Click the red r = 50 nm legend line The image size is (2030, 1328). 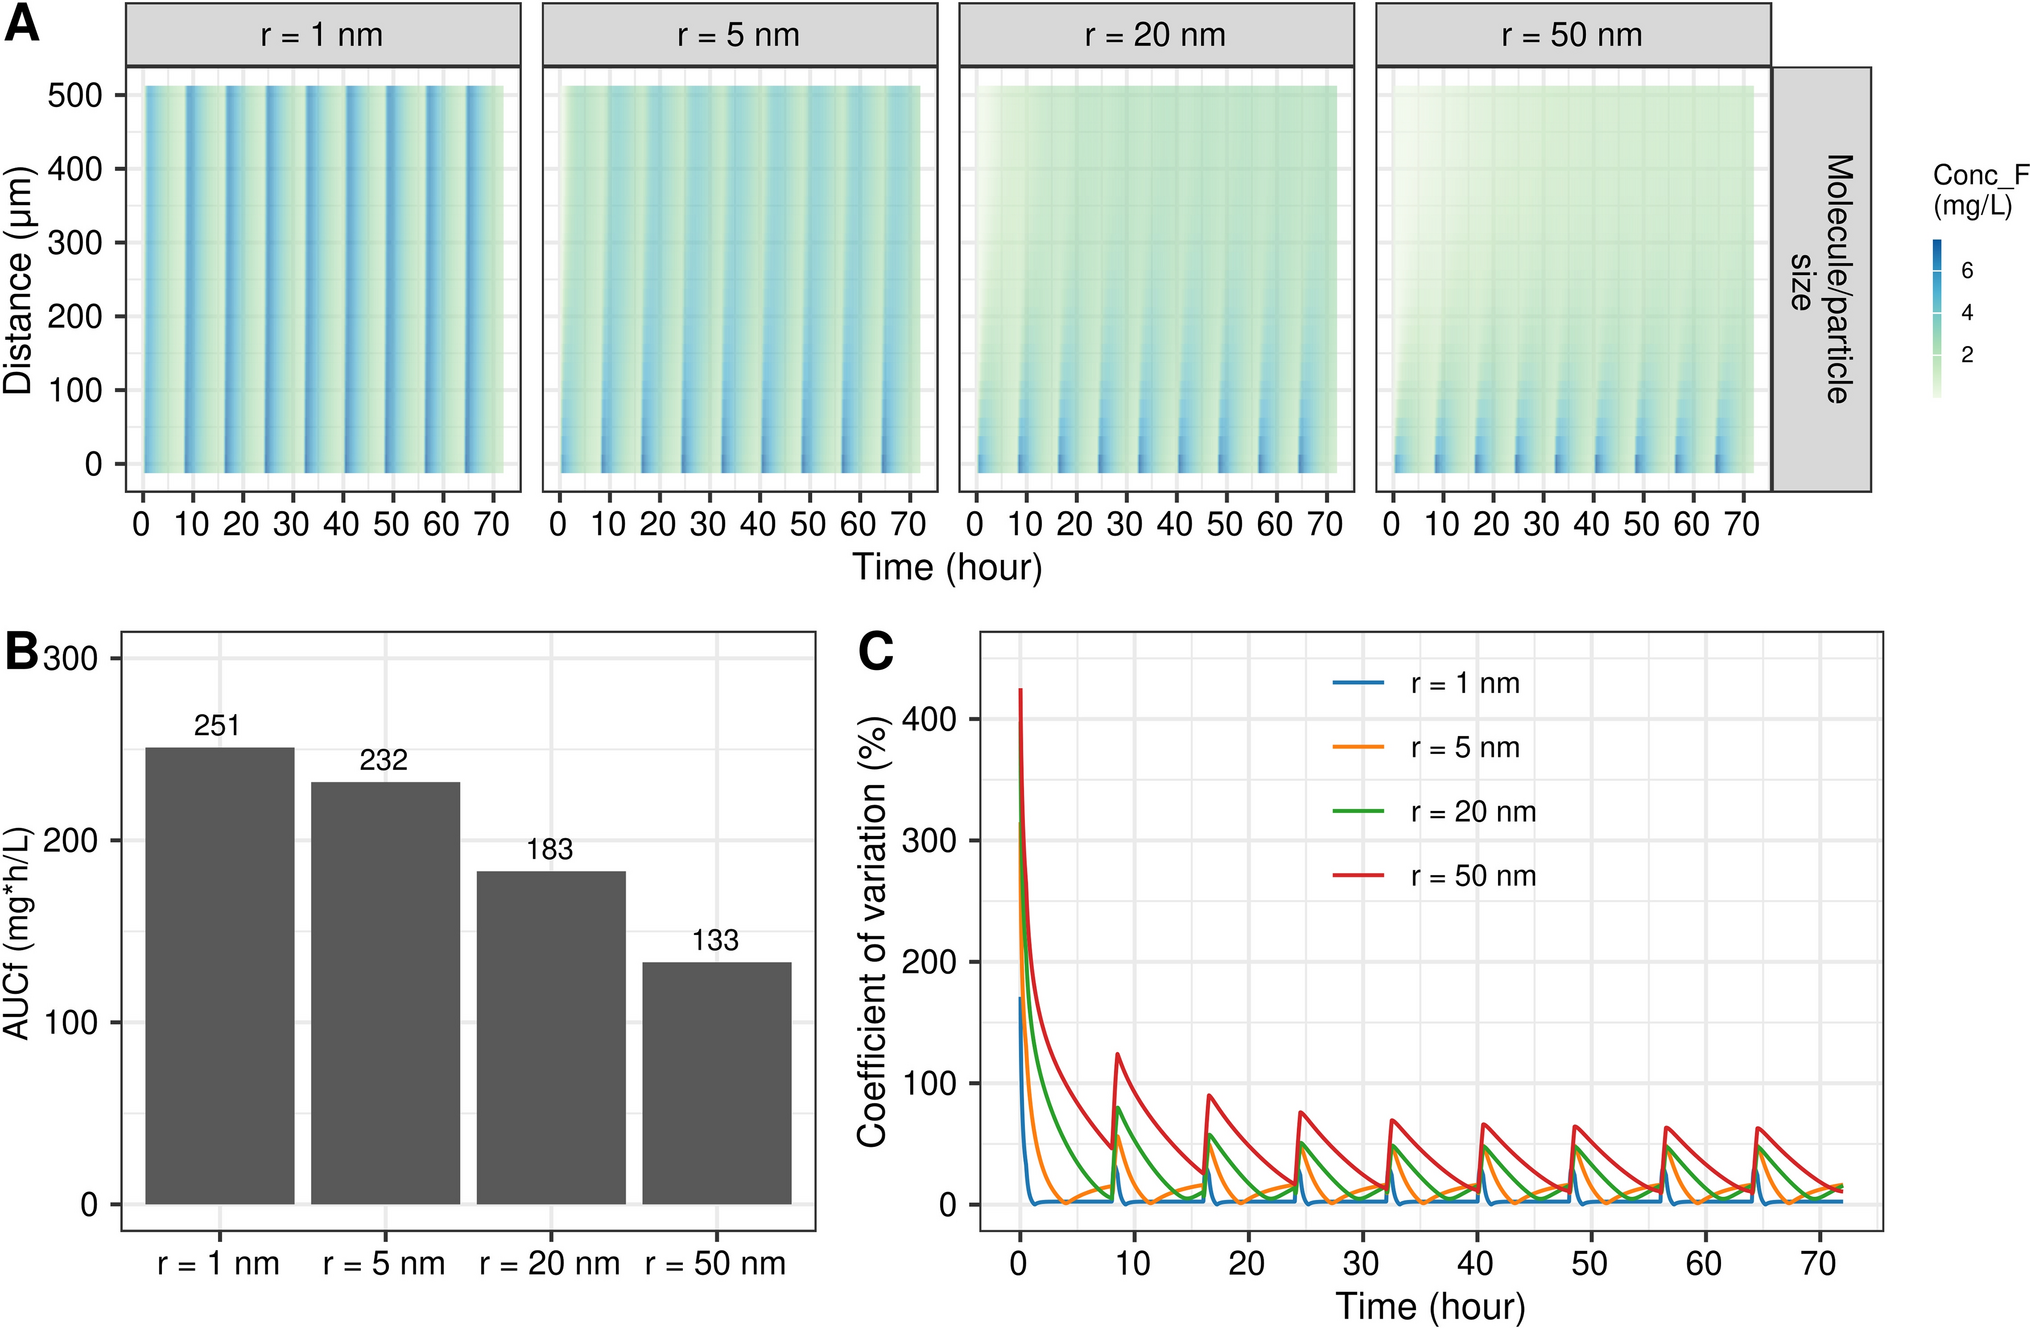coord(1358,876)
